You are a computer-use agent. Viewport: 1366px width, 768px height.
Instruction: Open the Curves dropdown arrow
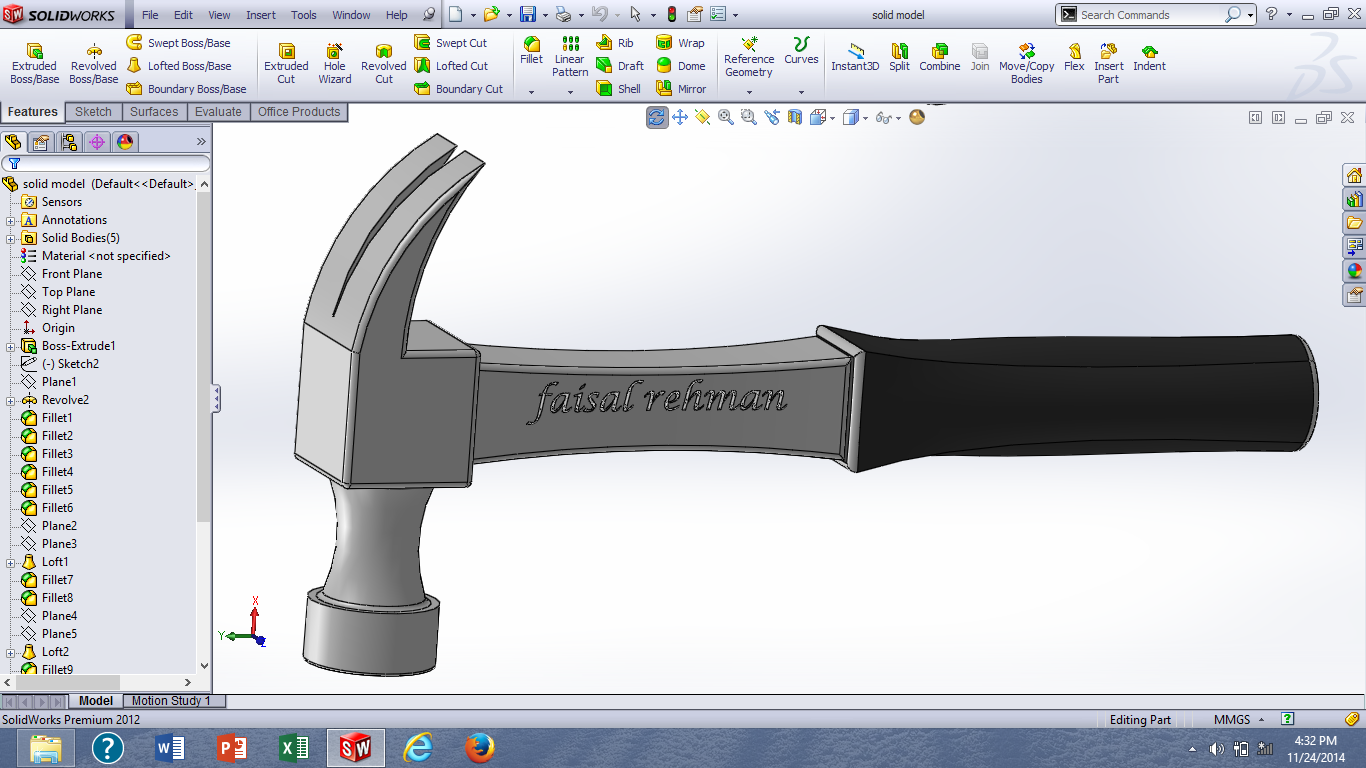pyautogui.click(x=801, y=92)
